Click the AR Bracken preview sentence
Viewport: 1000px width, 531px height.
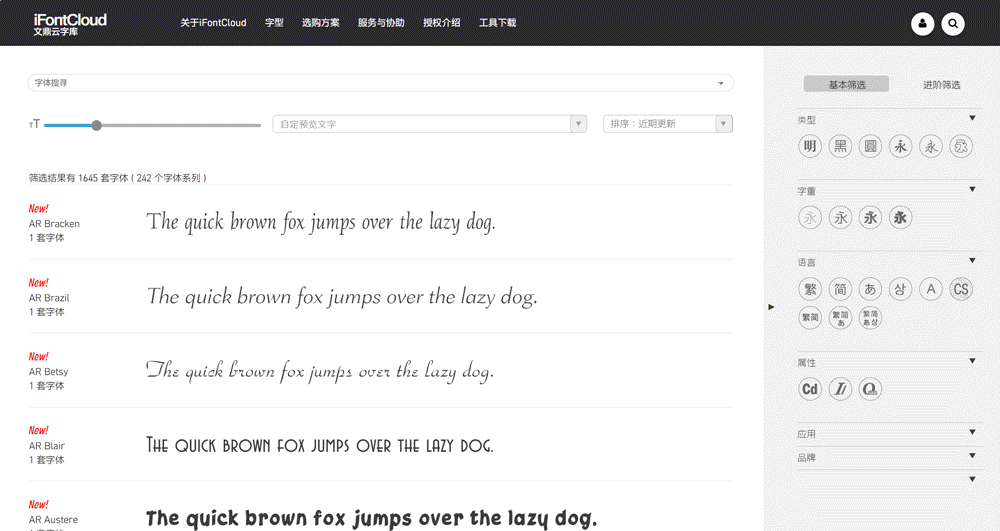pos(321,222)
